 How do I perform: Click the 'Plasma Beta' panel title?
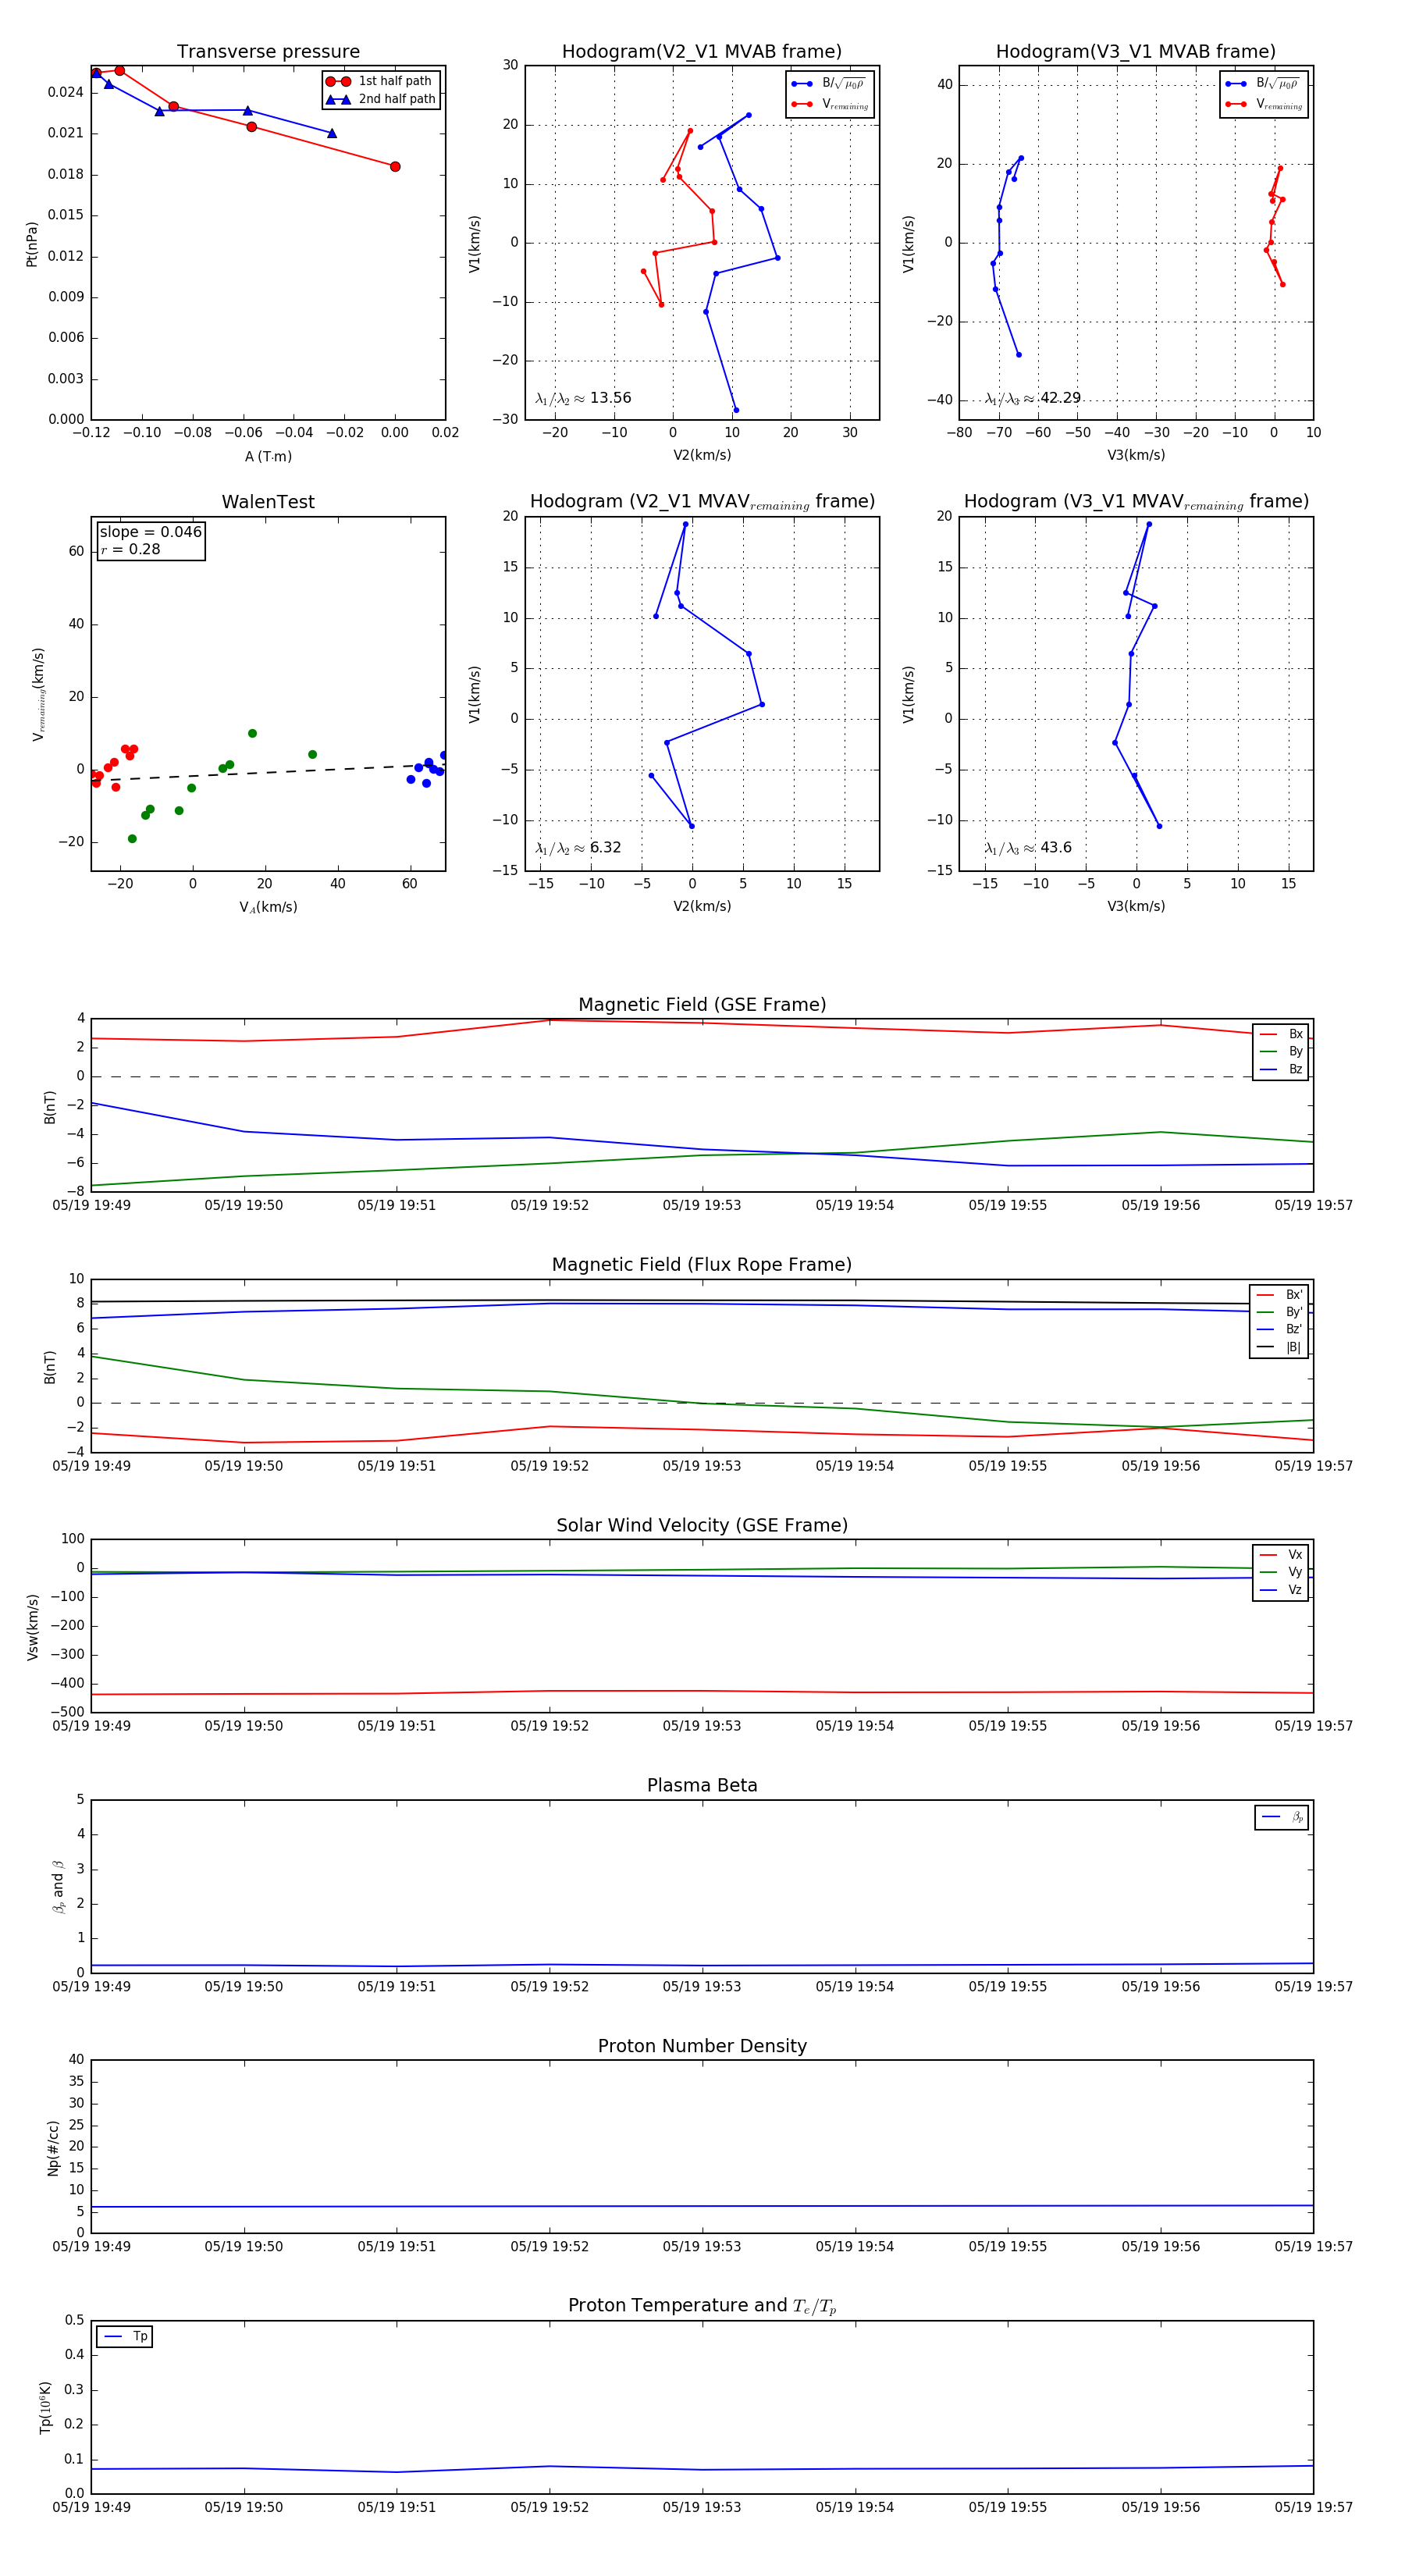pyautogui.click(x=702, y=1785)
